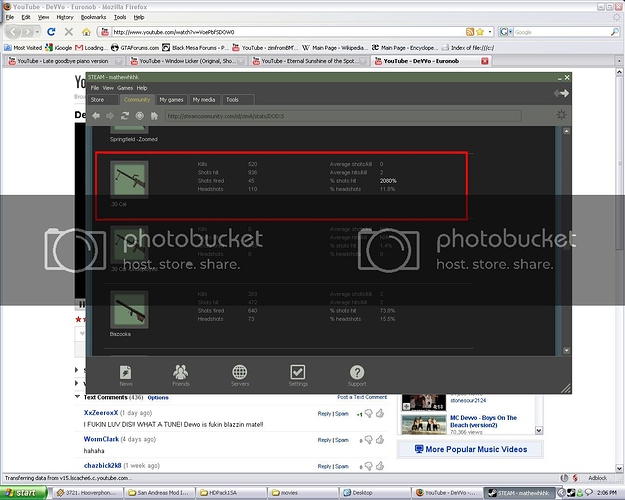
Task: Switch to the Steam My media tab
Action: pos(204,100)
